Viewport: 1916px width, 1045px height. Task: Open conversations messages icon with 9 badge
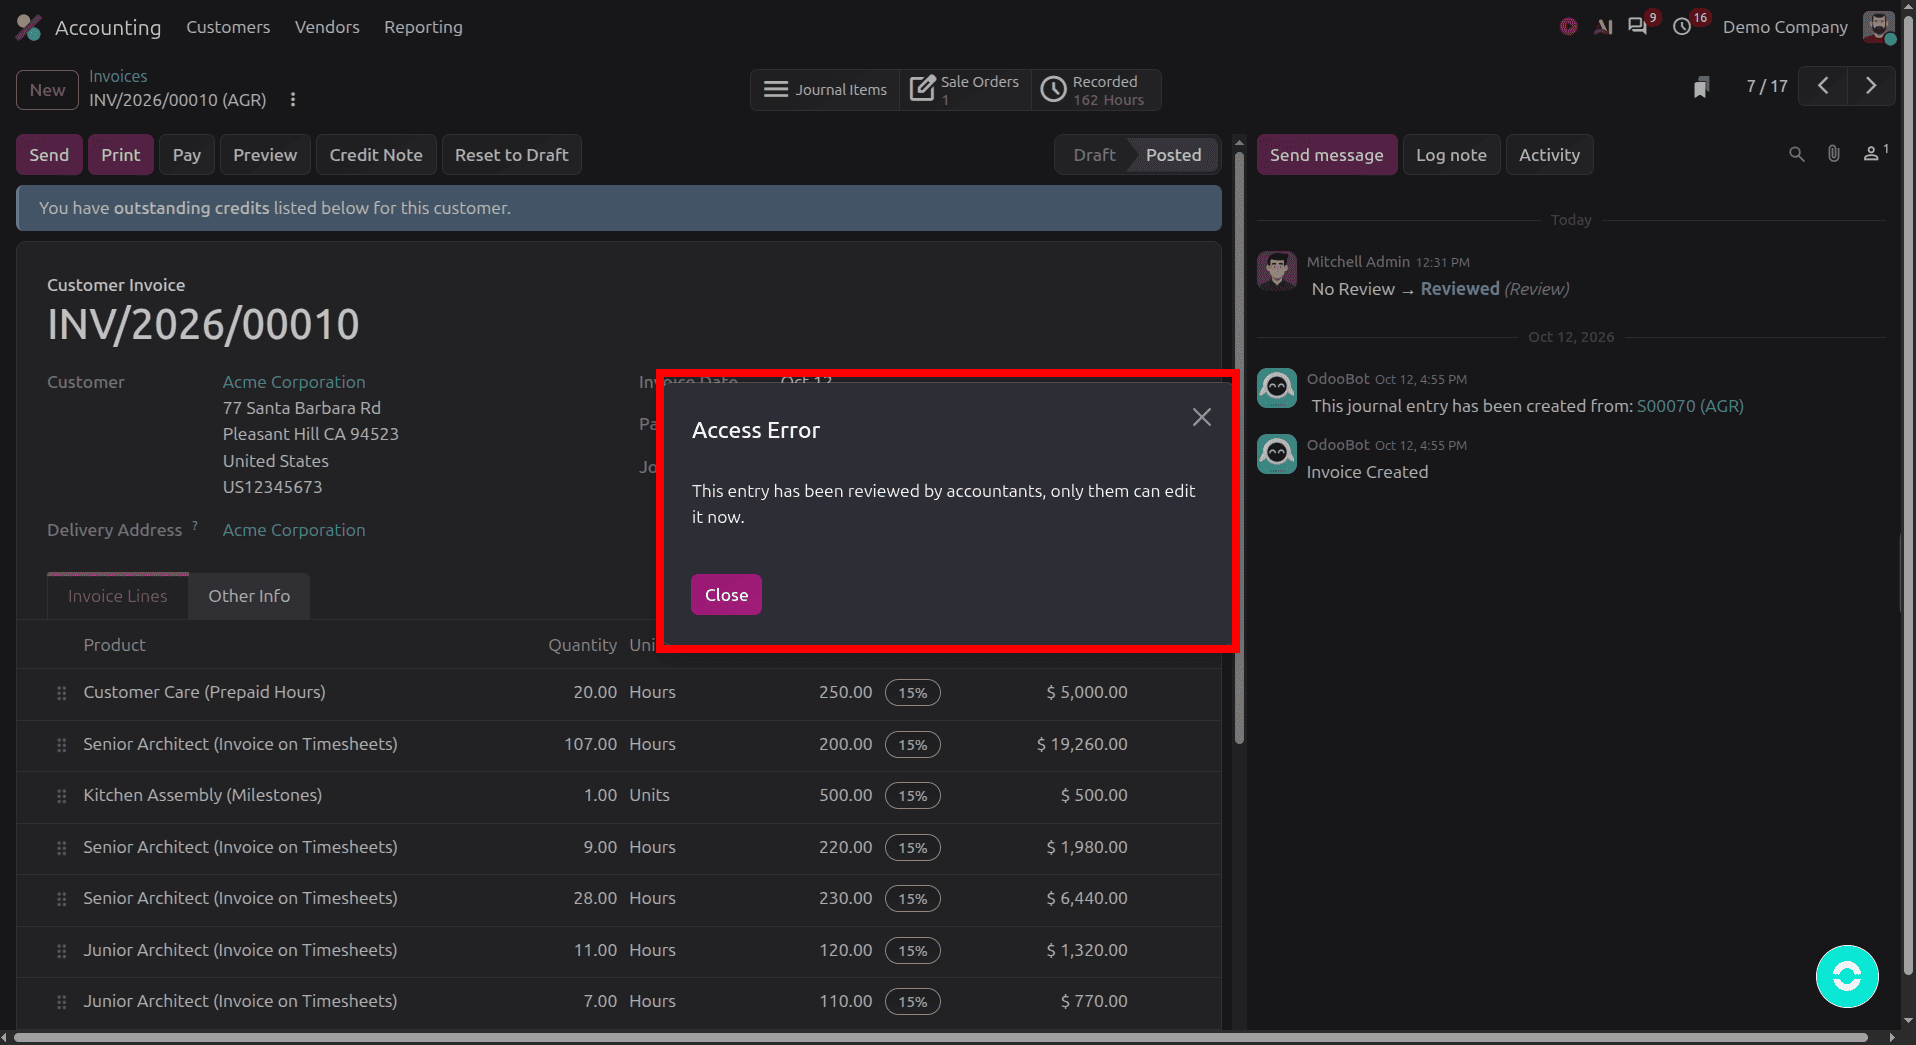[x=1638, y=27]
